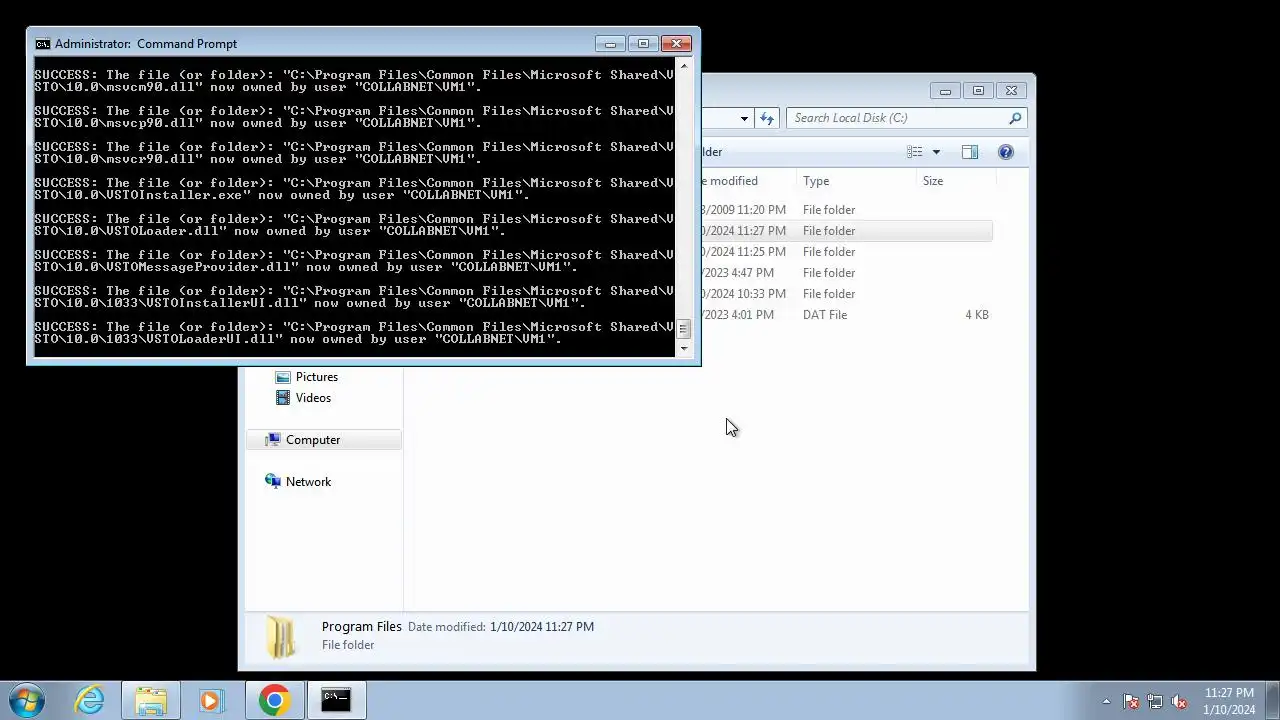Open the Start menu orb
Viewport: 1280px width, 720px height.
(x=27, y=700)
